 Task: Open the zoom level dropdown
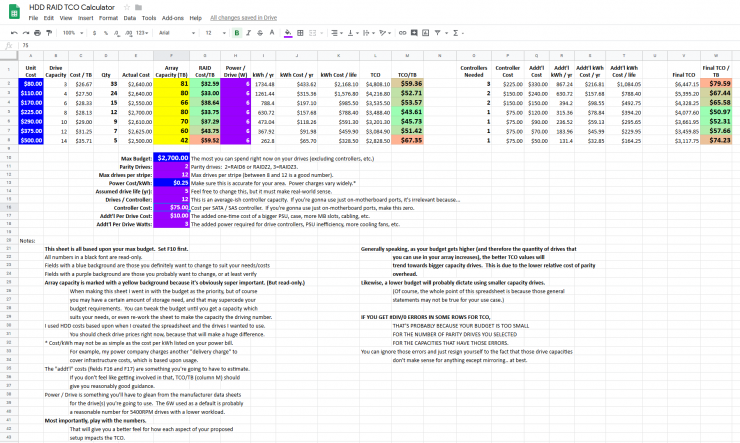[x=73, y=33]
